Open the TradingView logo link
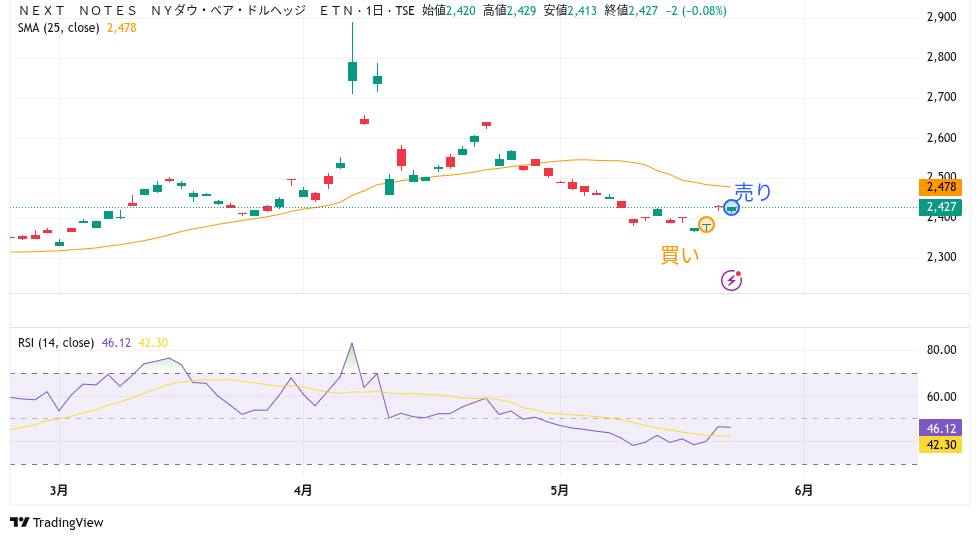Screen dimensions: 980x540 tap(56, 522)
